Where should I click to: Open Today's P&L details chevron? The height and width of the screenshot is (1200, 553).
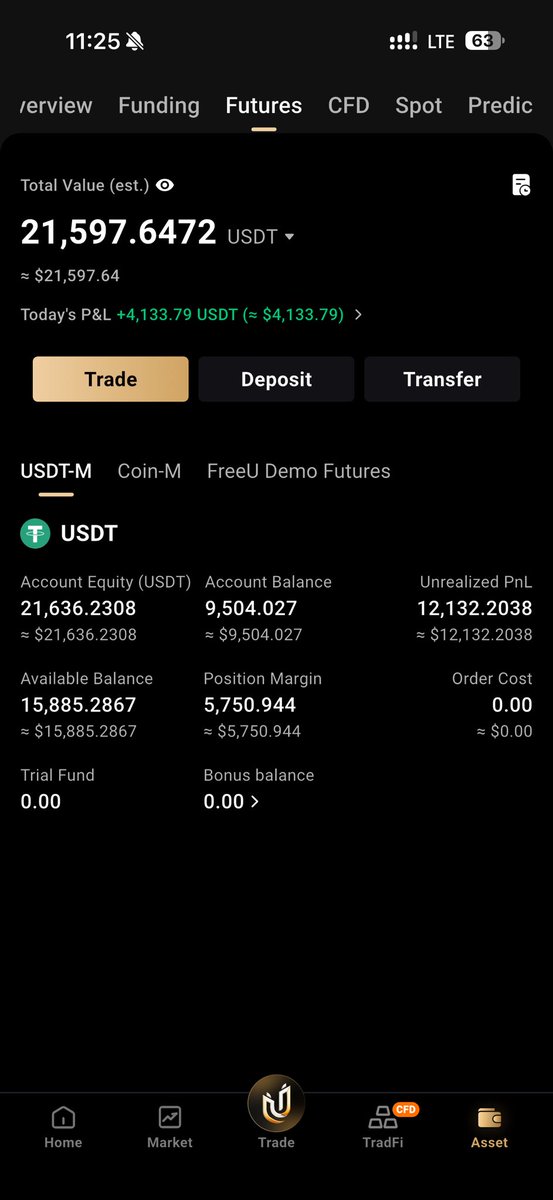(359, 314)
